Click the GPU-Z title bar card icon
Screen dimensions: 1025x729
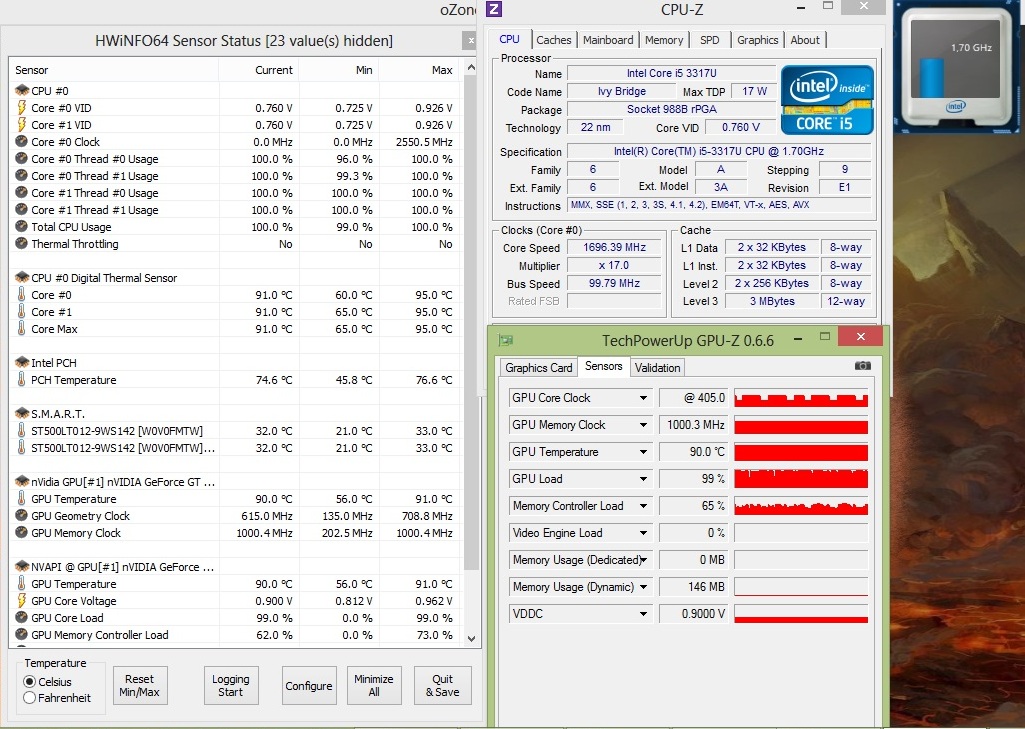[505, 340]
